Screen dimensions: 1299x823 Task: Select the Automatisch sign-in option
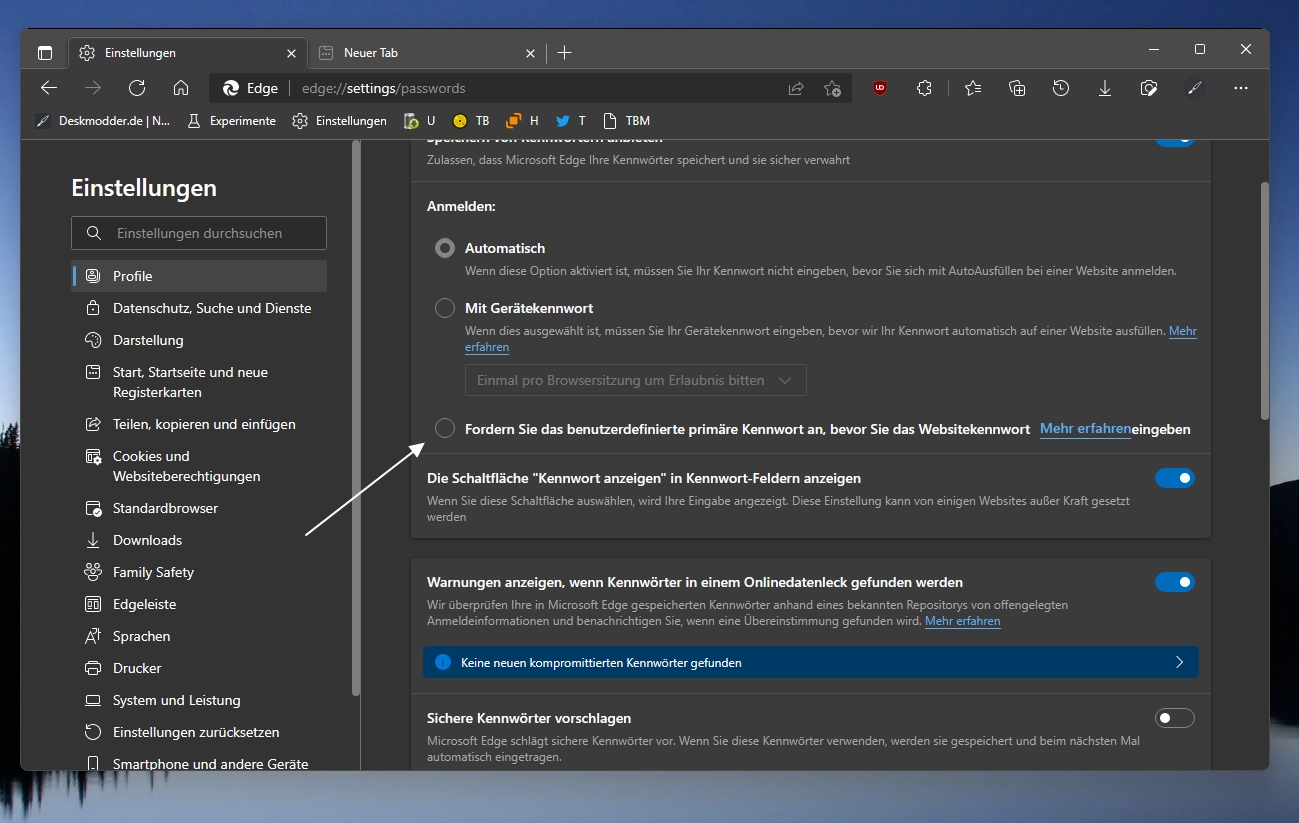coord(445,248)
